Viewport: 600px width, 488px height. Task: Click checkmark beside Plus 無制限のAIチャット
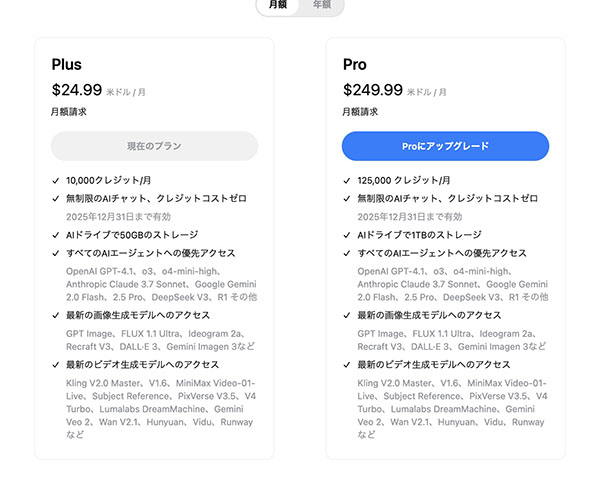56,199
